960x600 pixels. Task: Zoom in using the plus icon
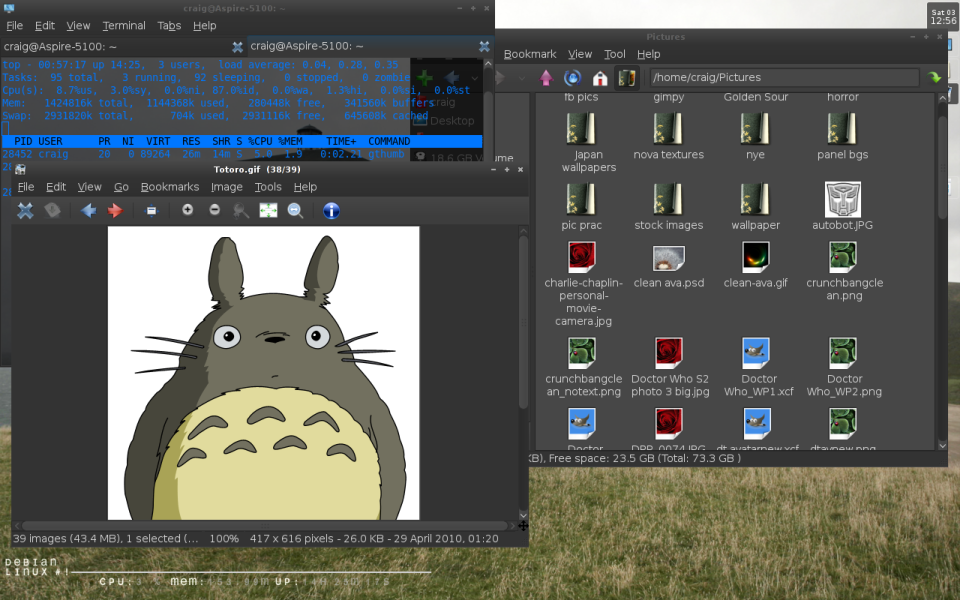pos(187,210)
